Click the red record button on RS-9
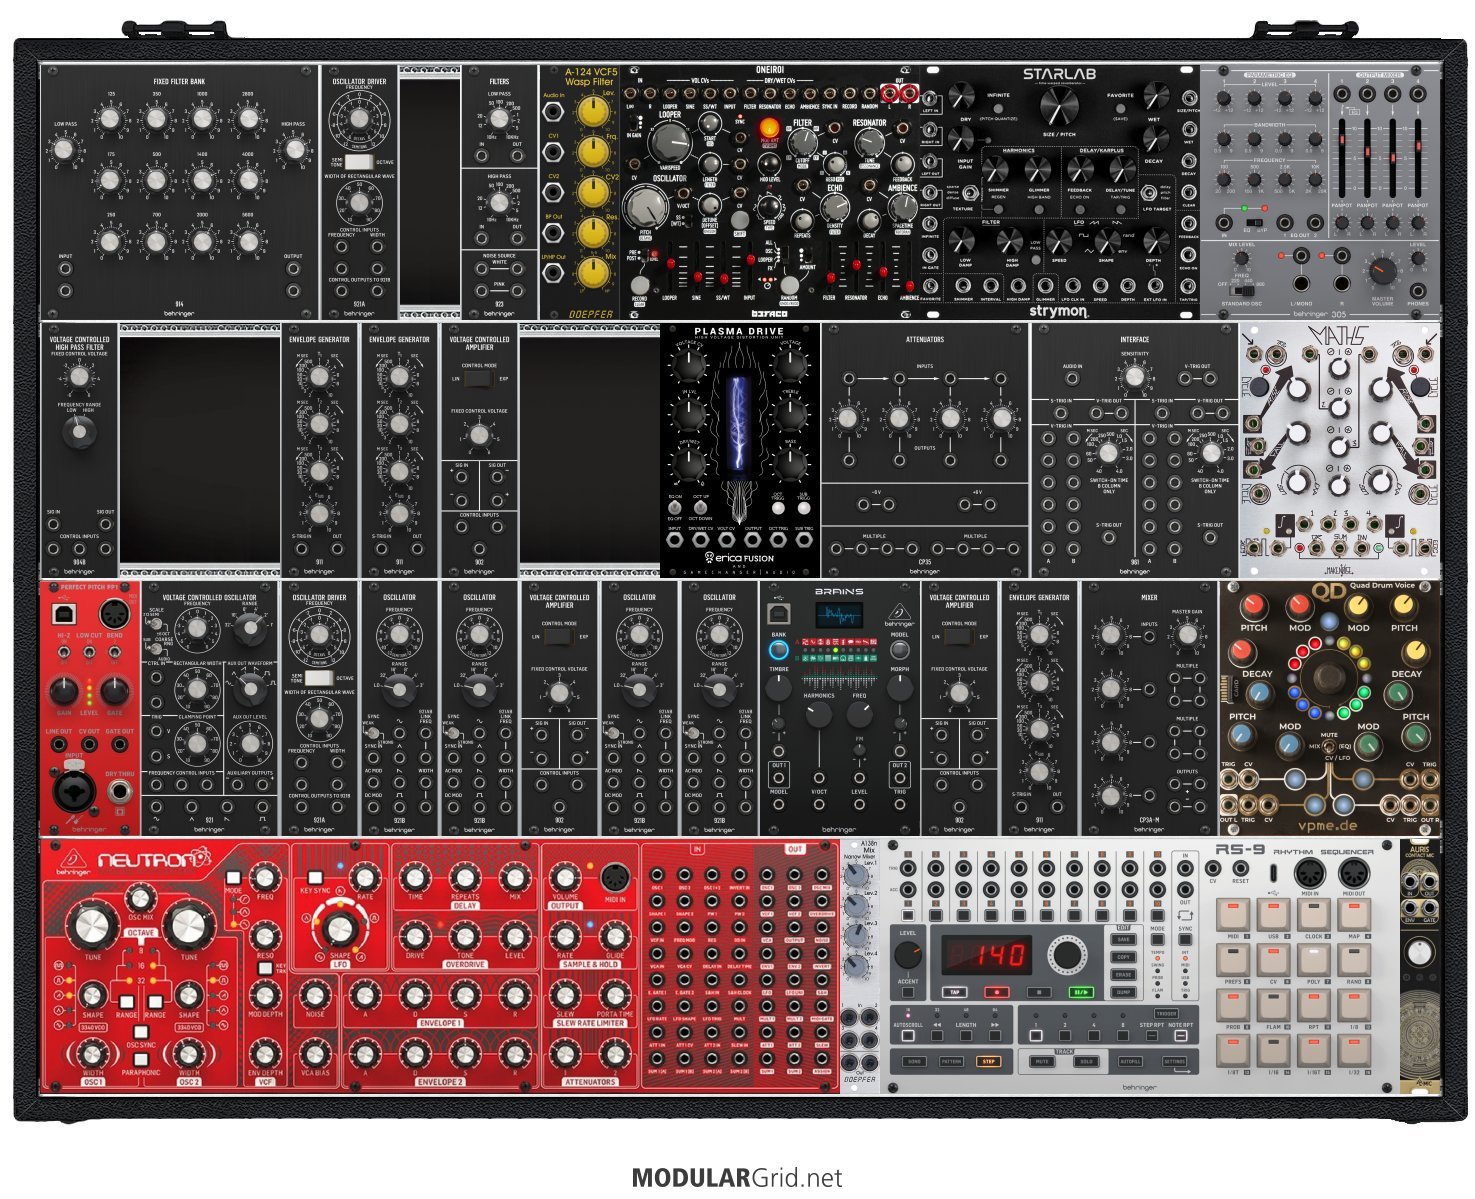The image size is (1475, 1199). point(997,992)
